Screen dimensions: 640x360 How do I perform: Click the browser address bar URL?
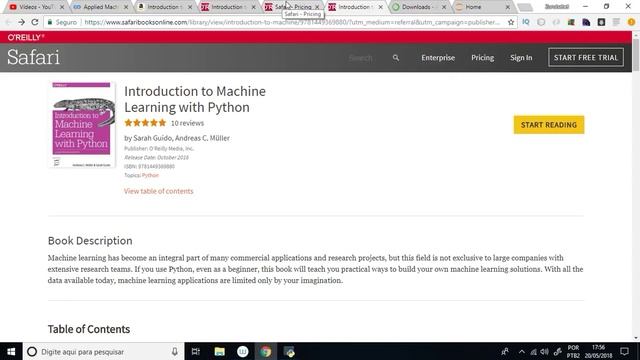(292, 22)
